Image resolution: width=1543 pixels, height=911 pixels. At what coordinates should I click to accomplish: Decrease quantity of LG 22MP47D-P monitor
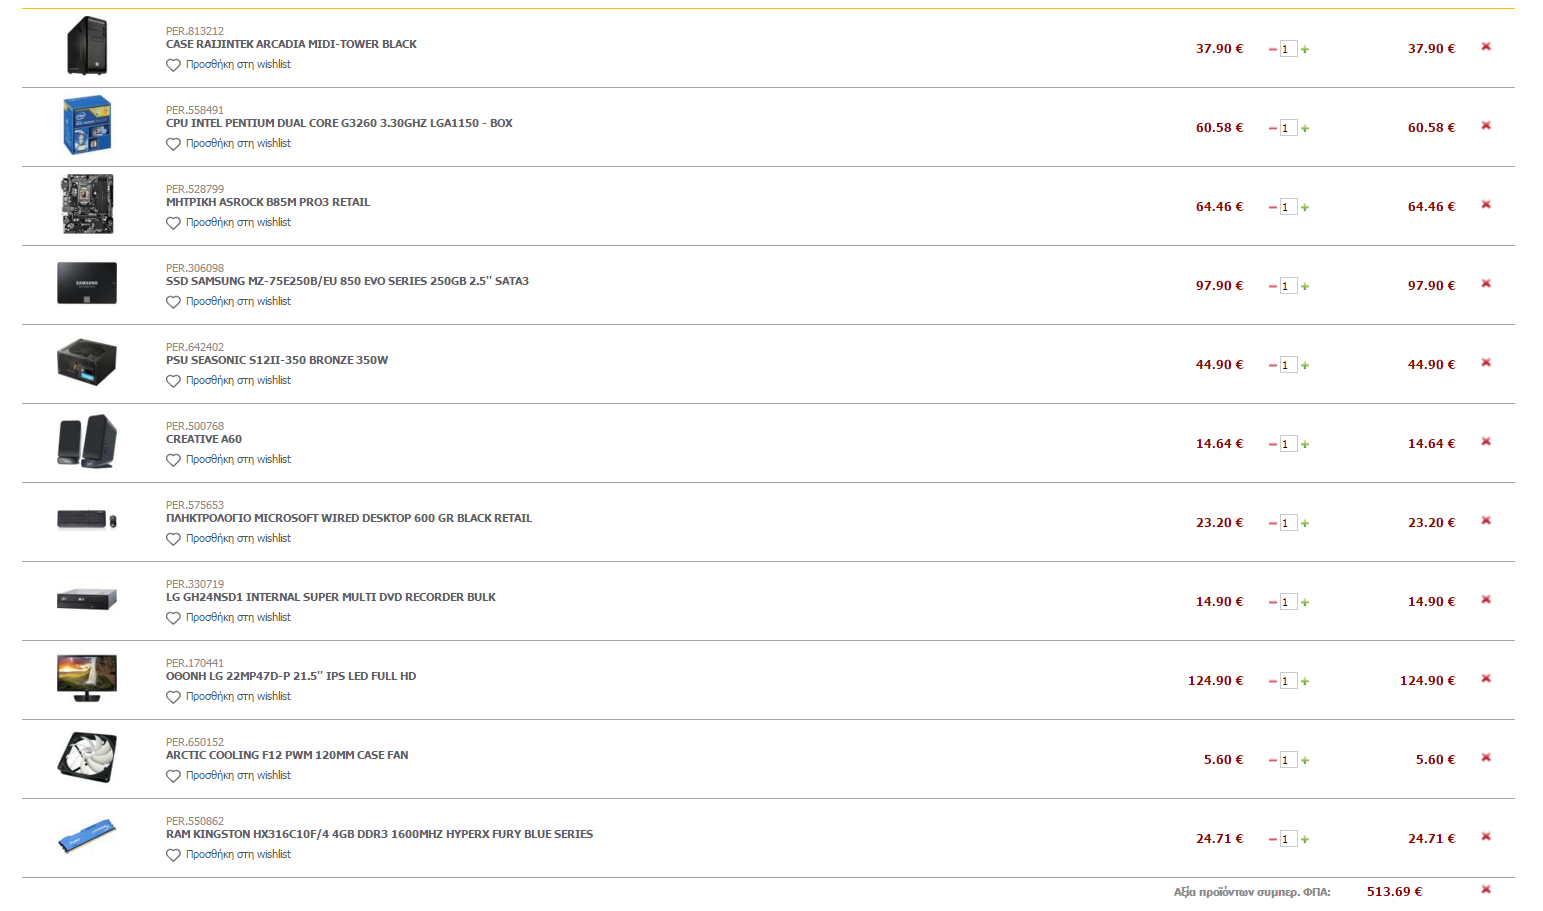[x=1273, y=681]
